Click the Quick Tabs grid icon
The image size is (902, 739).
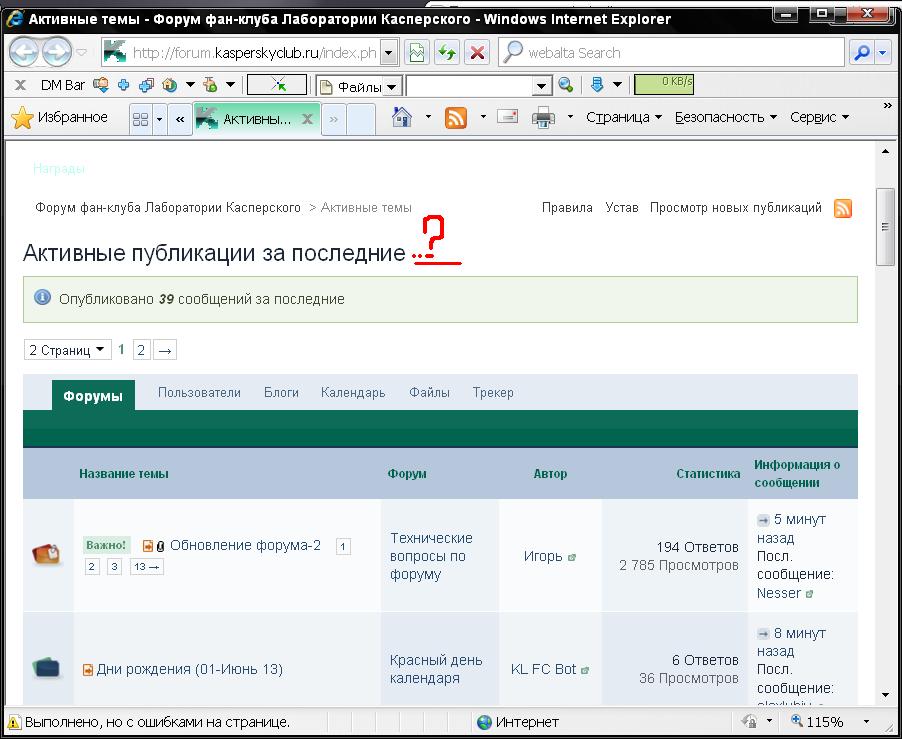coord(141,119)
